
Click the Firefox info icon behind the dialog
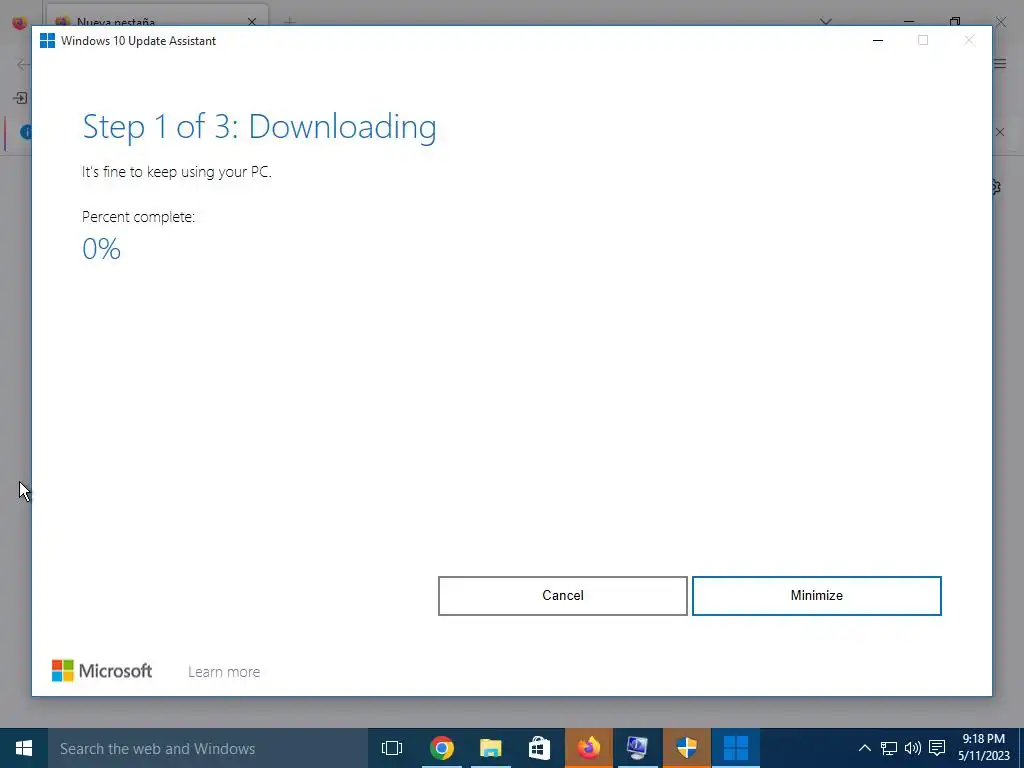(25, 132)
